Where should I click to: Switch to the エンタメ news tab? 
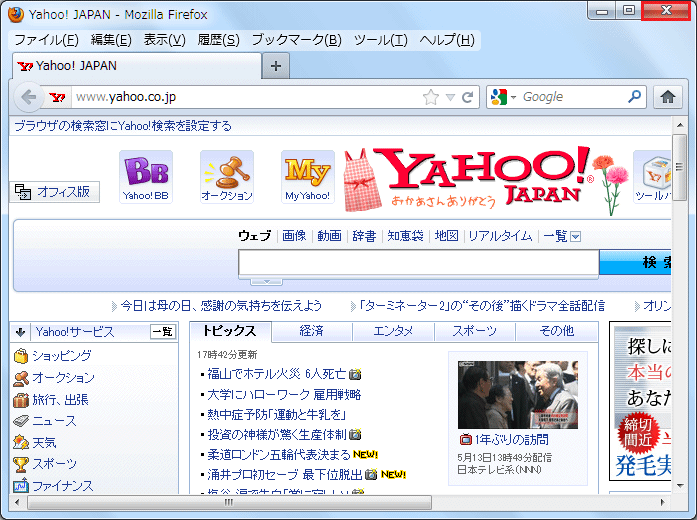(393, 331)
